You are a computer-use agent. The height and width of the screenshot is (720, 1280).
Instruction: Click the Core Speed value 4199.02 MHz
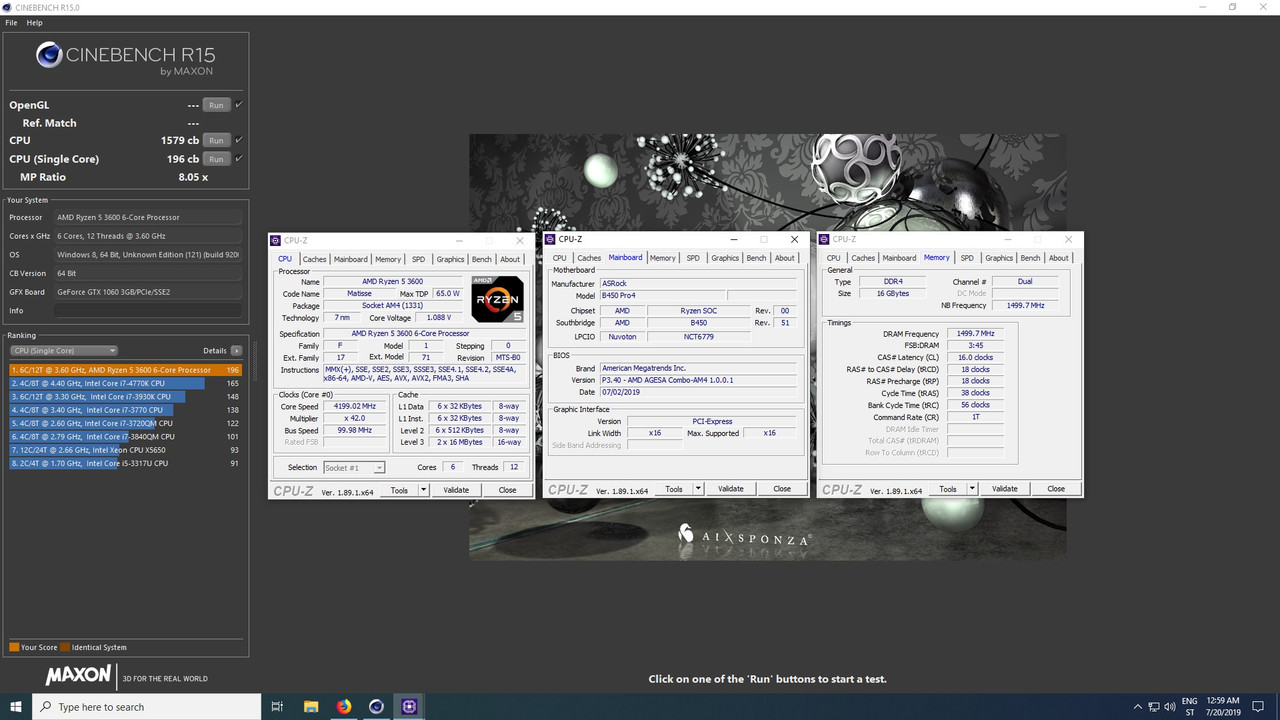pyautogui.click(x=355, y=406)
